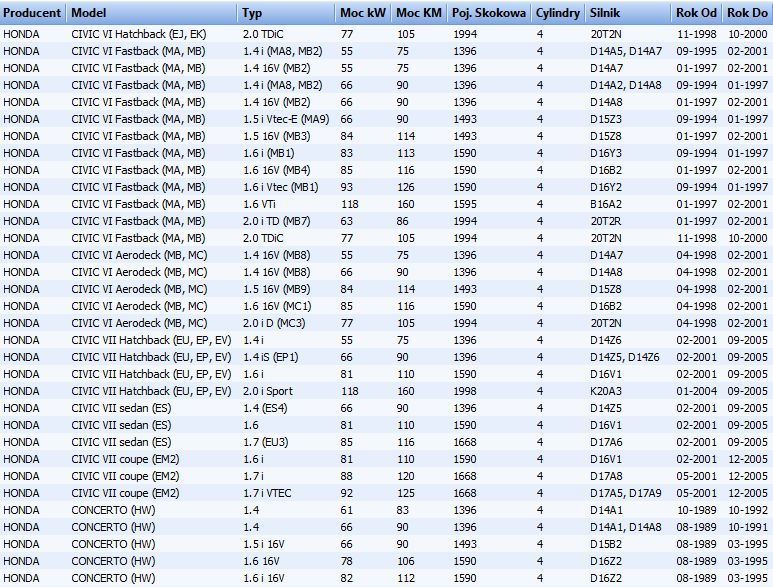
Task: Select type cell 2.0 i D (MC3)
Action: (x=274, y=323)
